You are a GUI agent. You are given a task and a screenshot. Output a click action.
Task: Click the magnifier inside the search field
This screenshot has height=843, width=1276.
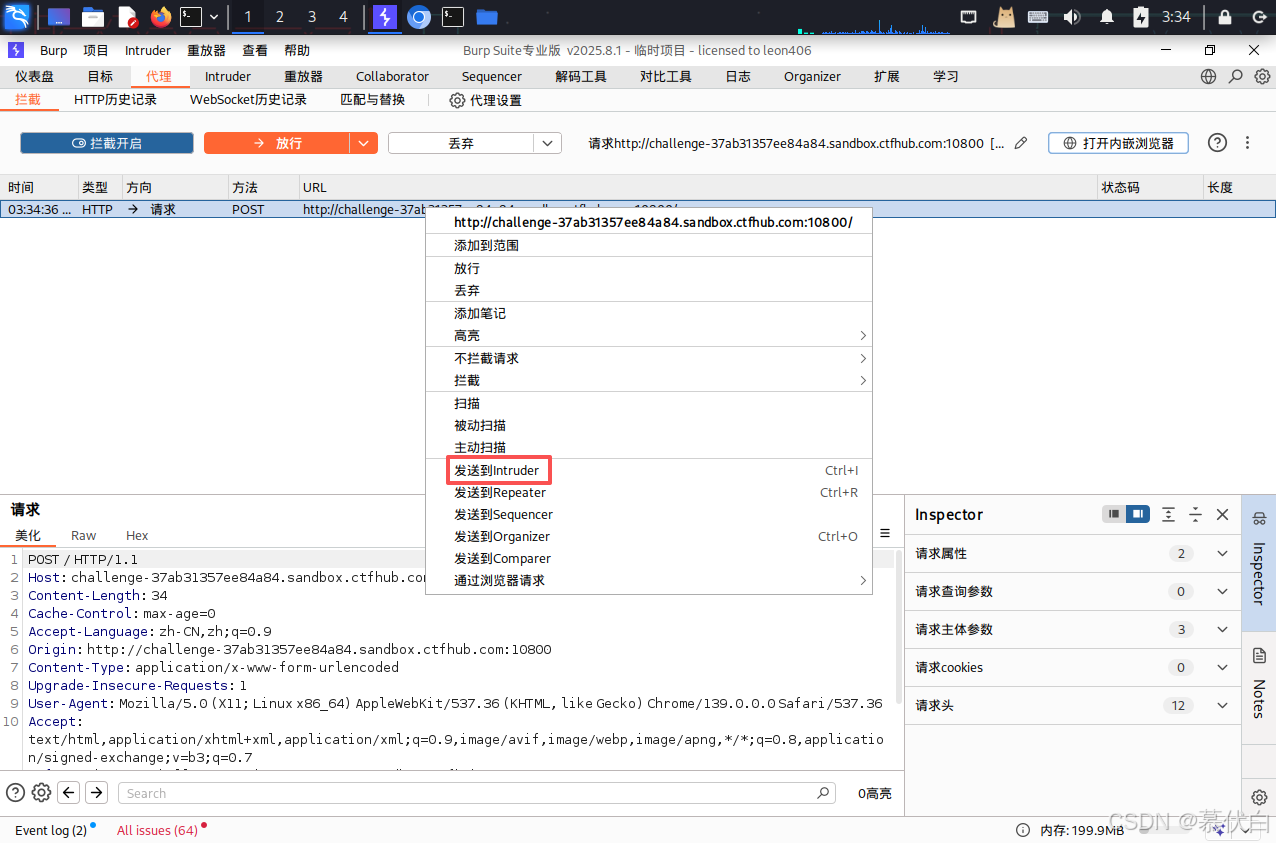(x=823, y=793)
